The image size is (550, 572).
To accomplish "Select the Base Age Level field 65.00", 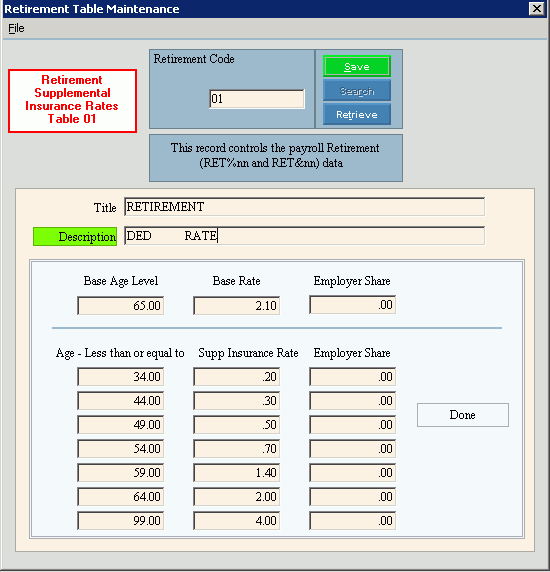I will 120,305.
